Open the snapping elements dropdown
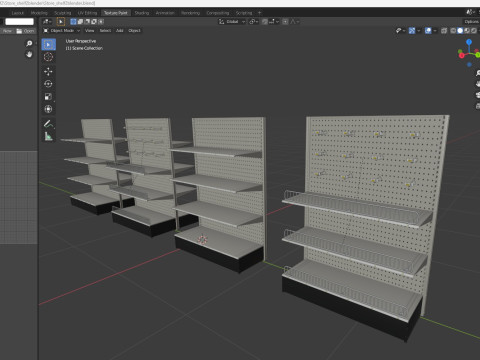Viewport: 480px width, 360px height. point(274,22)
